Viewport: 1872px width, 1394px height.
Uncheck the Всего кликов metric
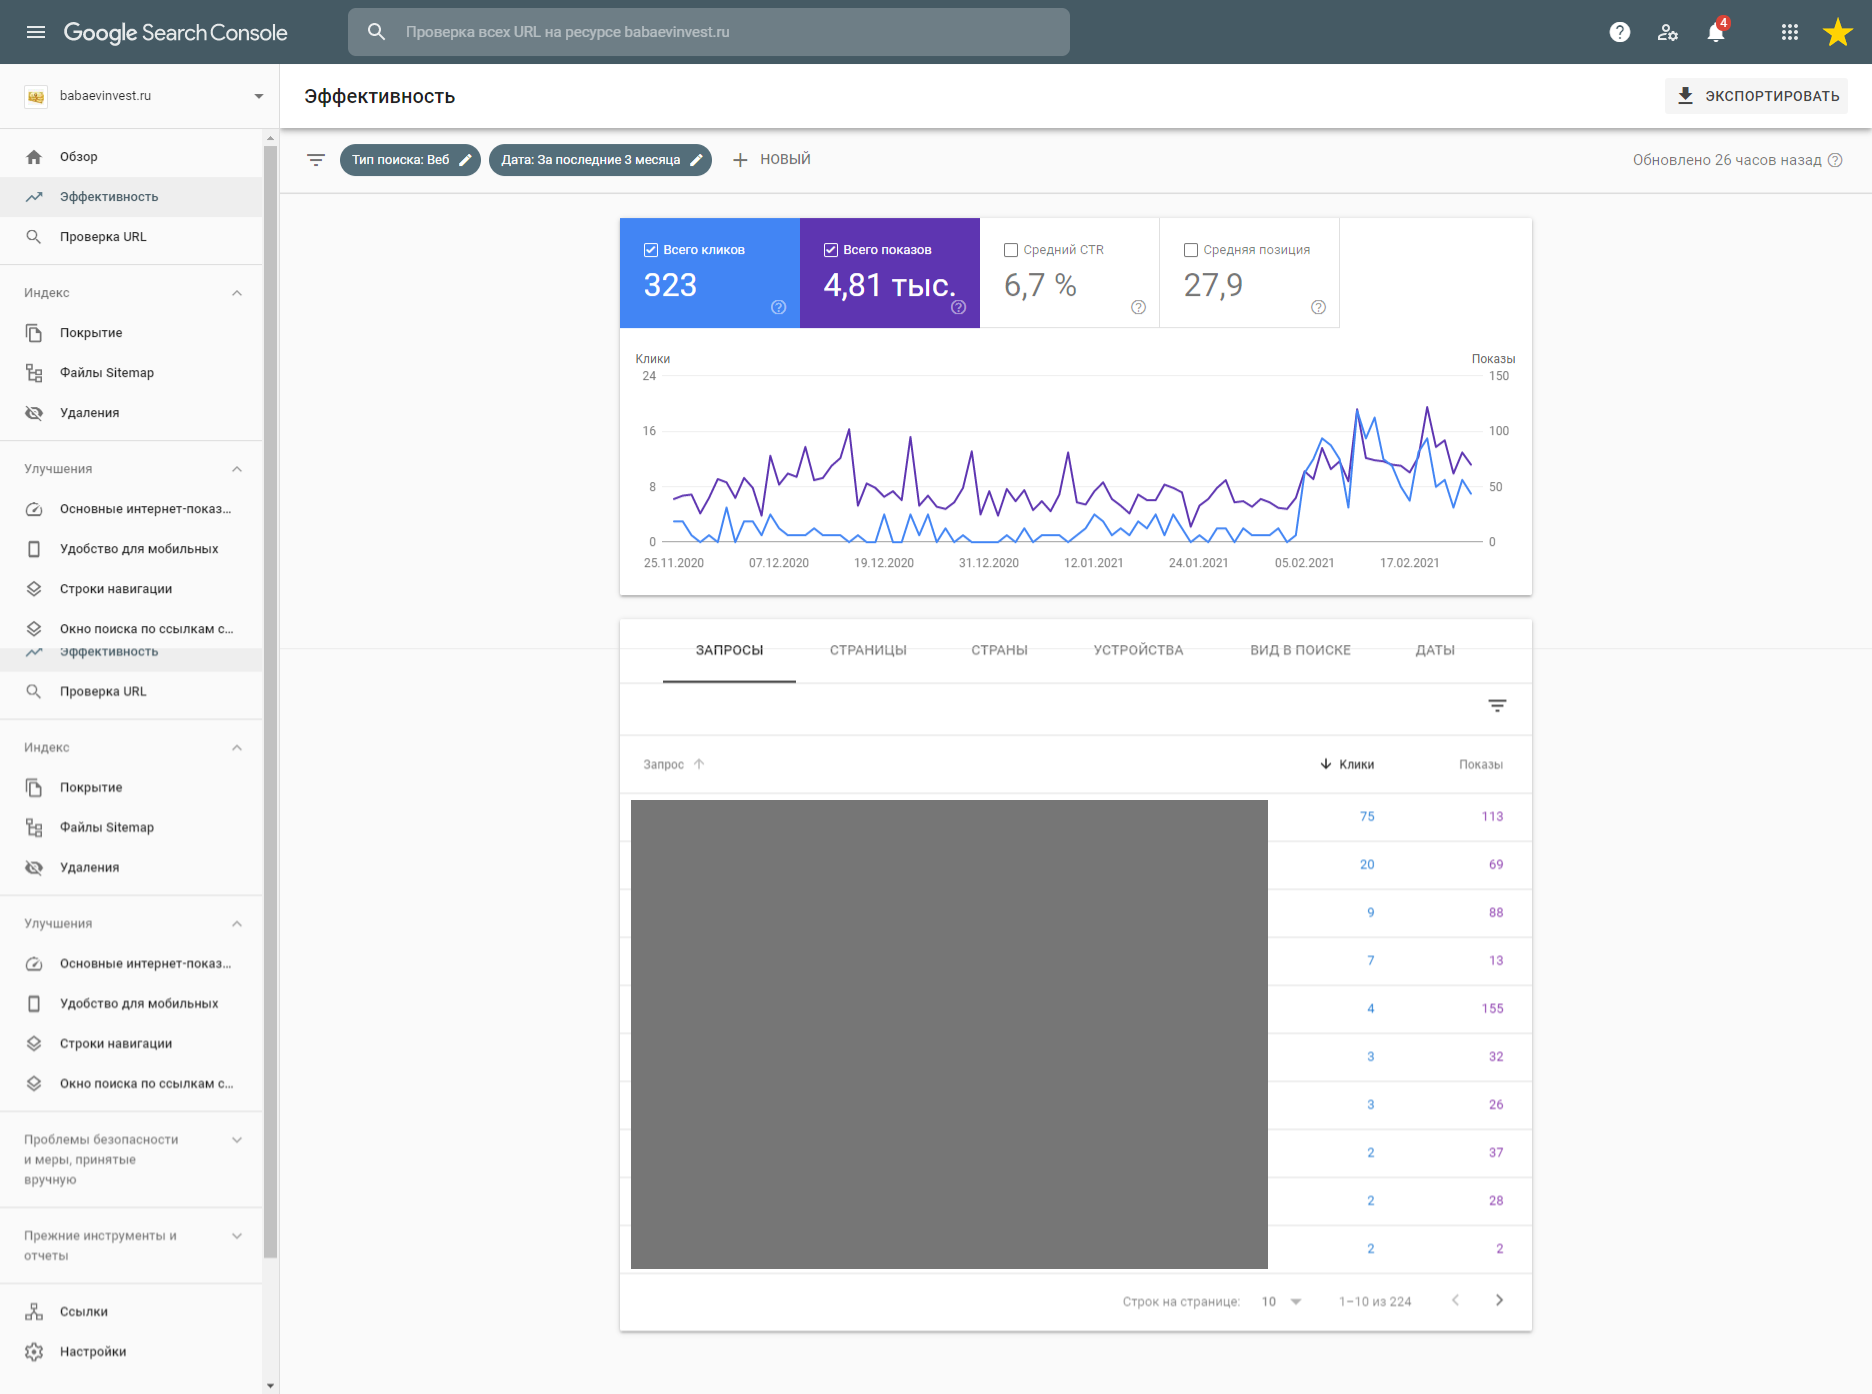coord(651,250)
